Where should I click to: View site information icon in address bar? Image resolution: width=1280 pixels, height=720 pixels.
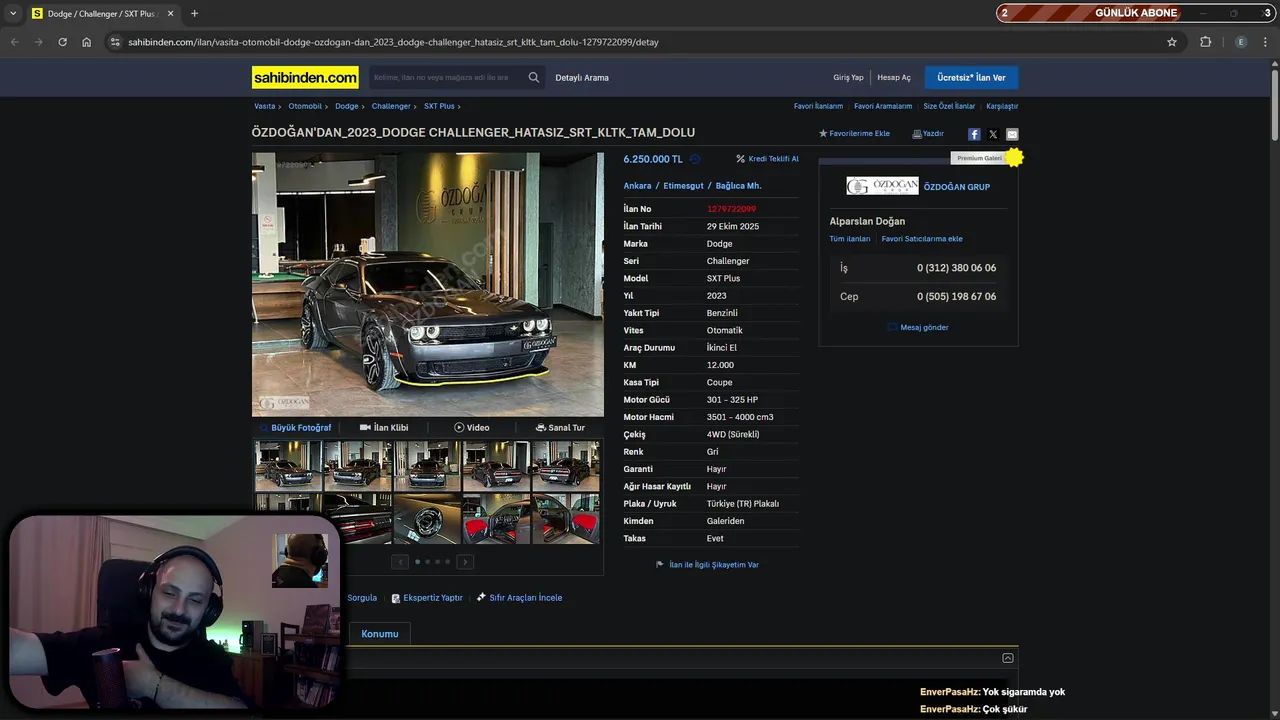(x=115, y=42)
